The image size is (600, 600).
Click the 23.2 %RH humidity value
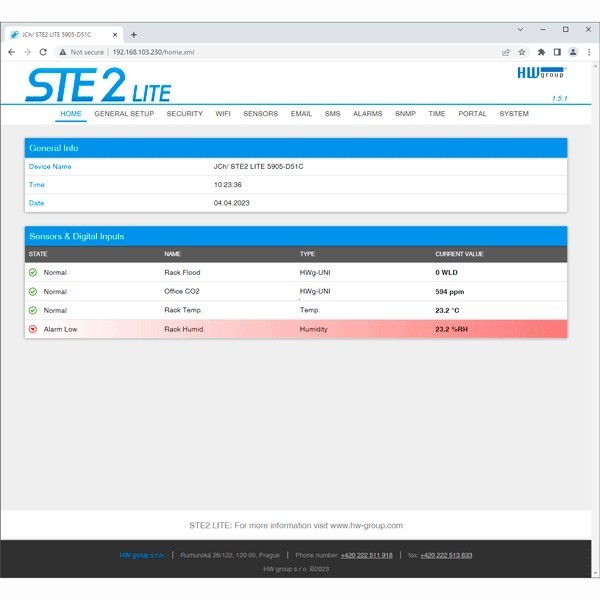click(x=452, y=329)
